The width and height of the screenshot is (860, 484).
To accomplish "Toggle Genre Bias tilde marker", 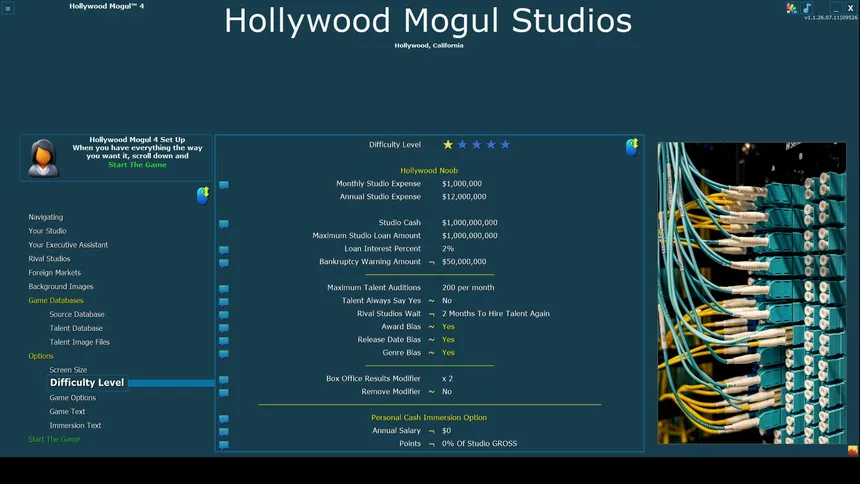I will coord(432,353).
